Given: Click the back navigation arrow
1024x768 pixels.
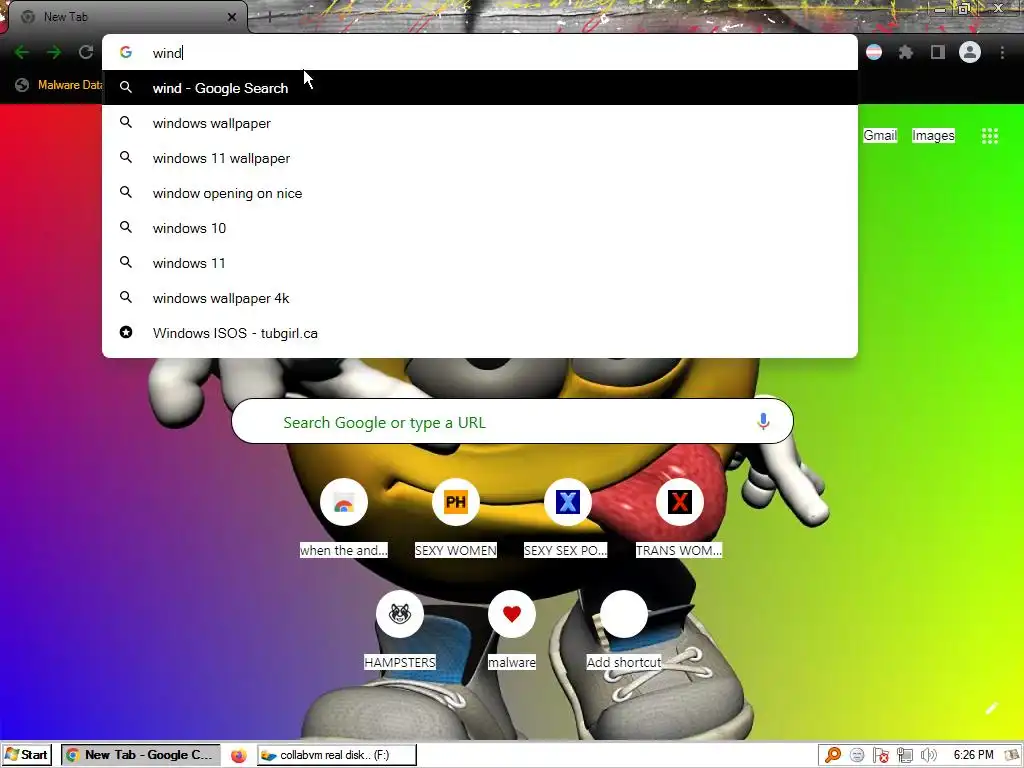Looking at the screenshot, I should click(22, 52).
